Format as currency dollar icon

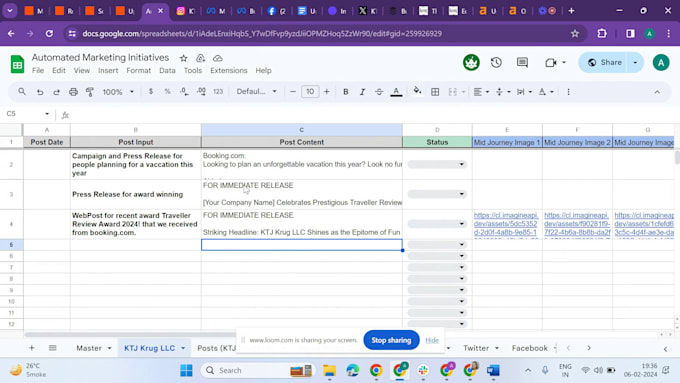[150, 92]
